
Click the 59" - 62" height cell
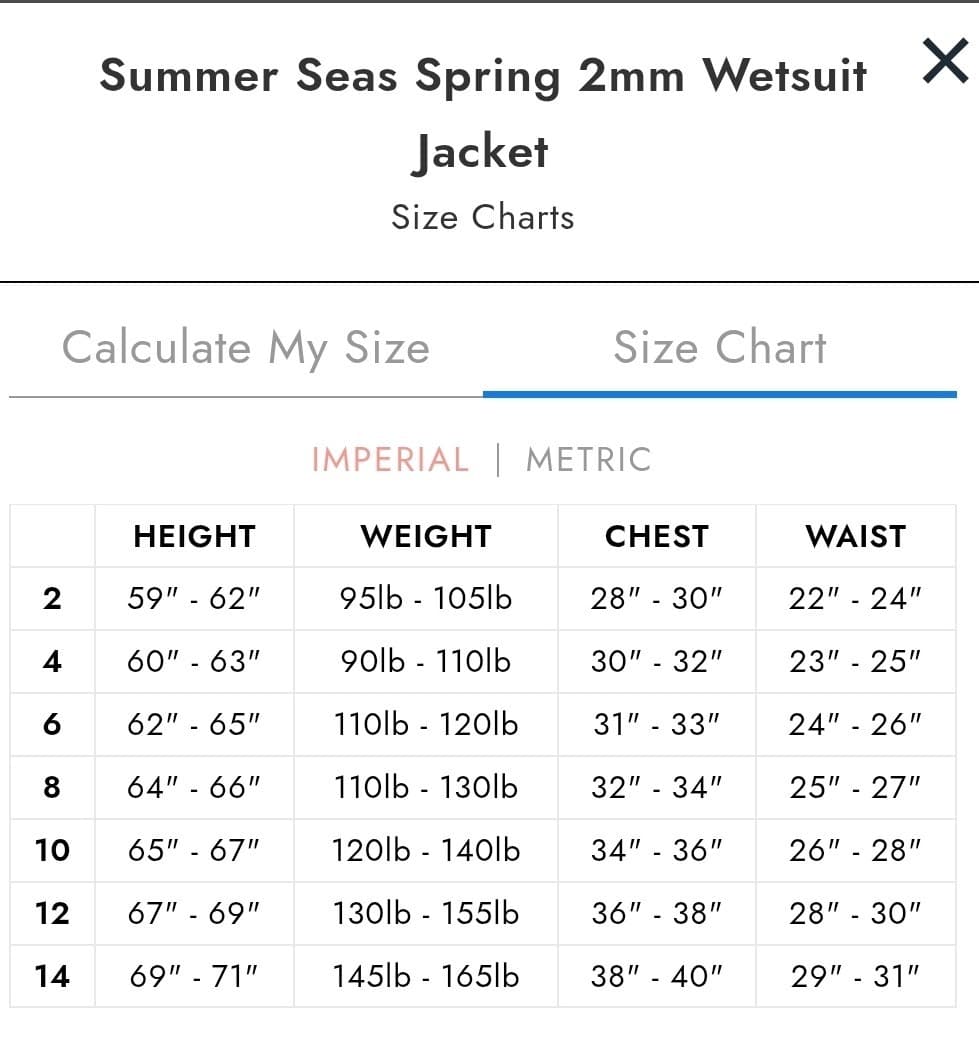tap(194, 598)
